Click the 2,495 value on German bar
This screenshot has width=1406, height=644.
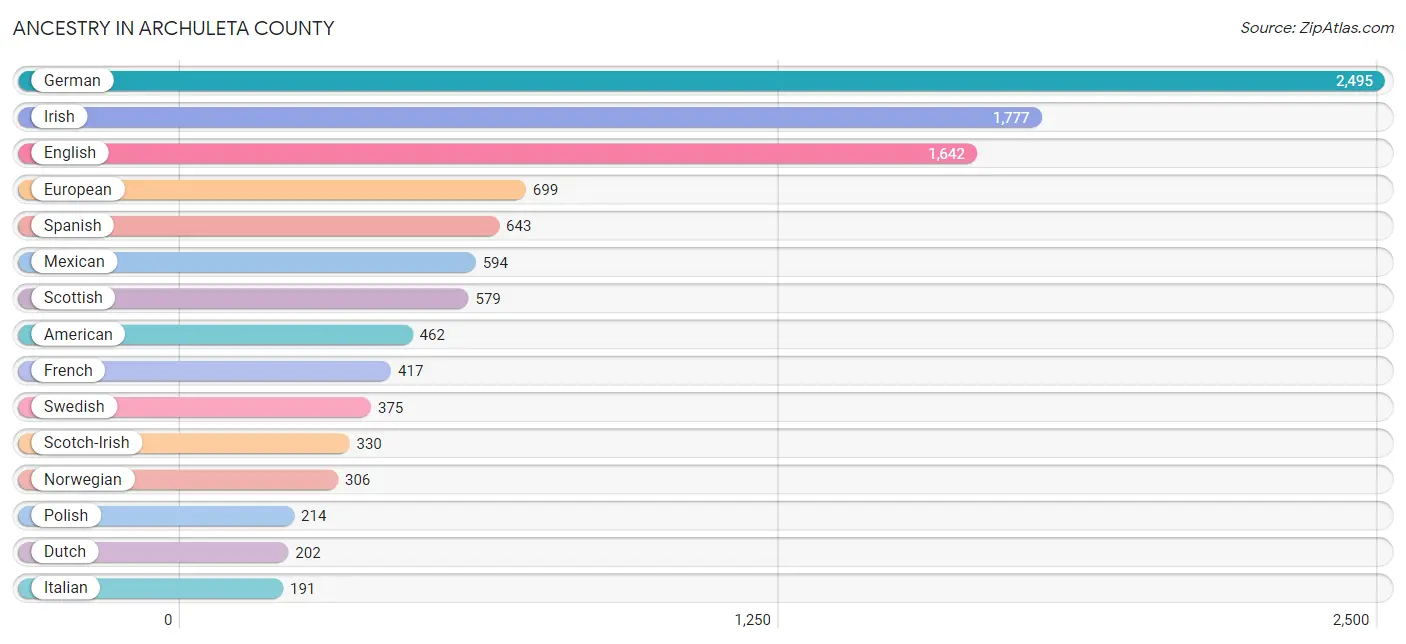coord(1354,81)
